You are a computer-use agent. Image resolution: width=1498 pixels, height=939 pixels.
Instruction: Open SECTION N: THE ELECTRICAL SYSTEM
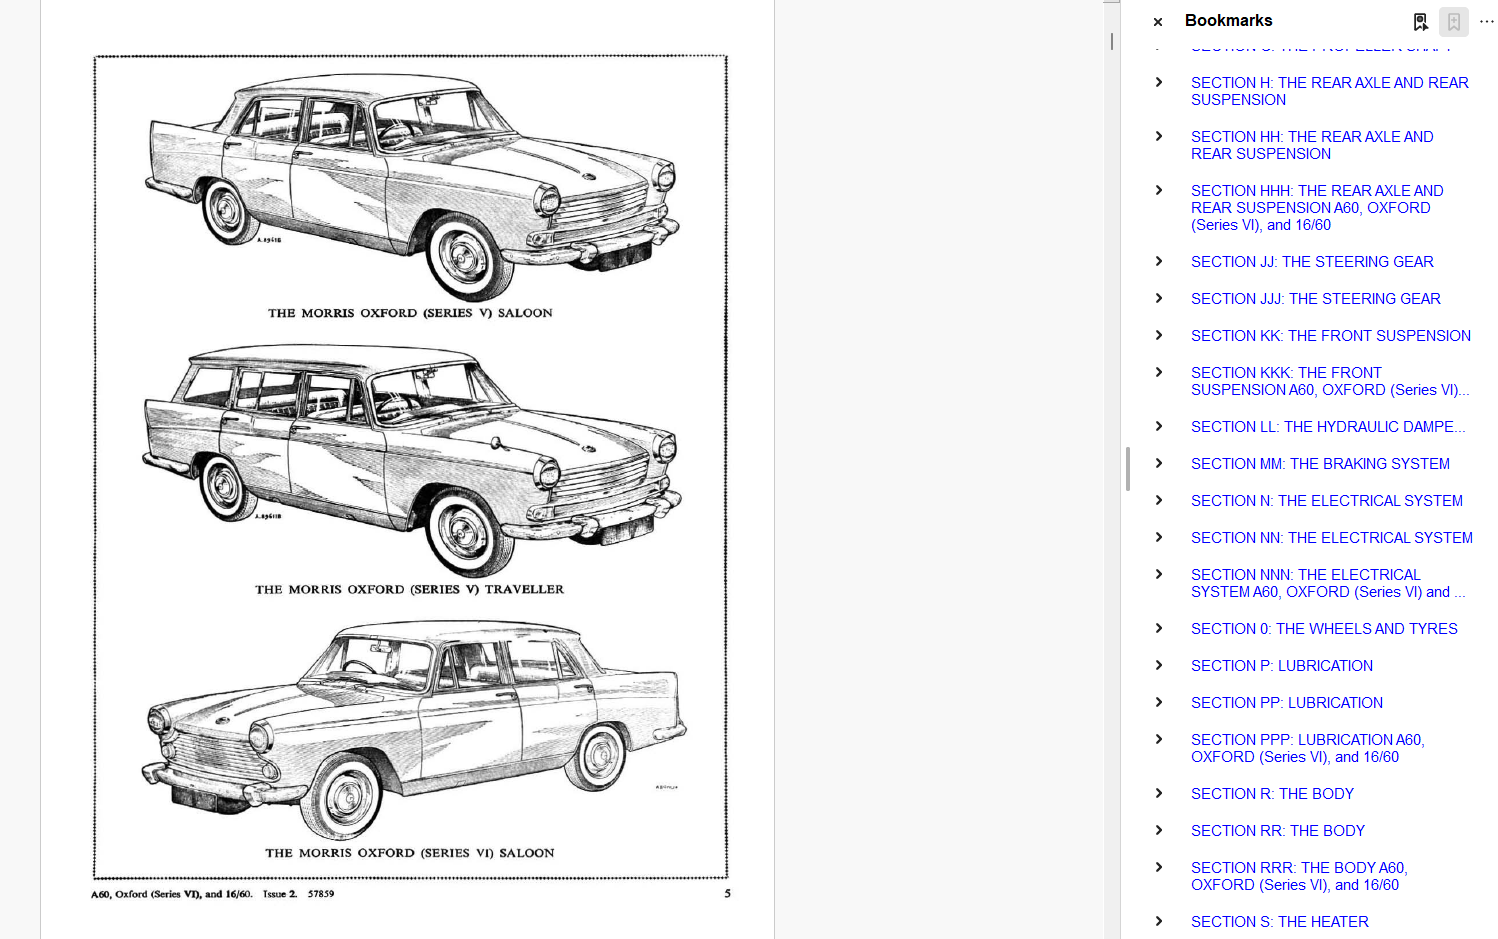coord(1327,501)
